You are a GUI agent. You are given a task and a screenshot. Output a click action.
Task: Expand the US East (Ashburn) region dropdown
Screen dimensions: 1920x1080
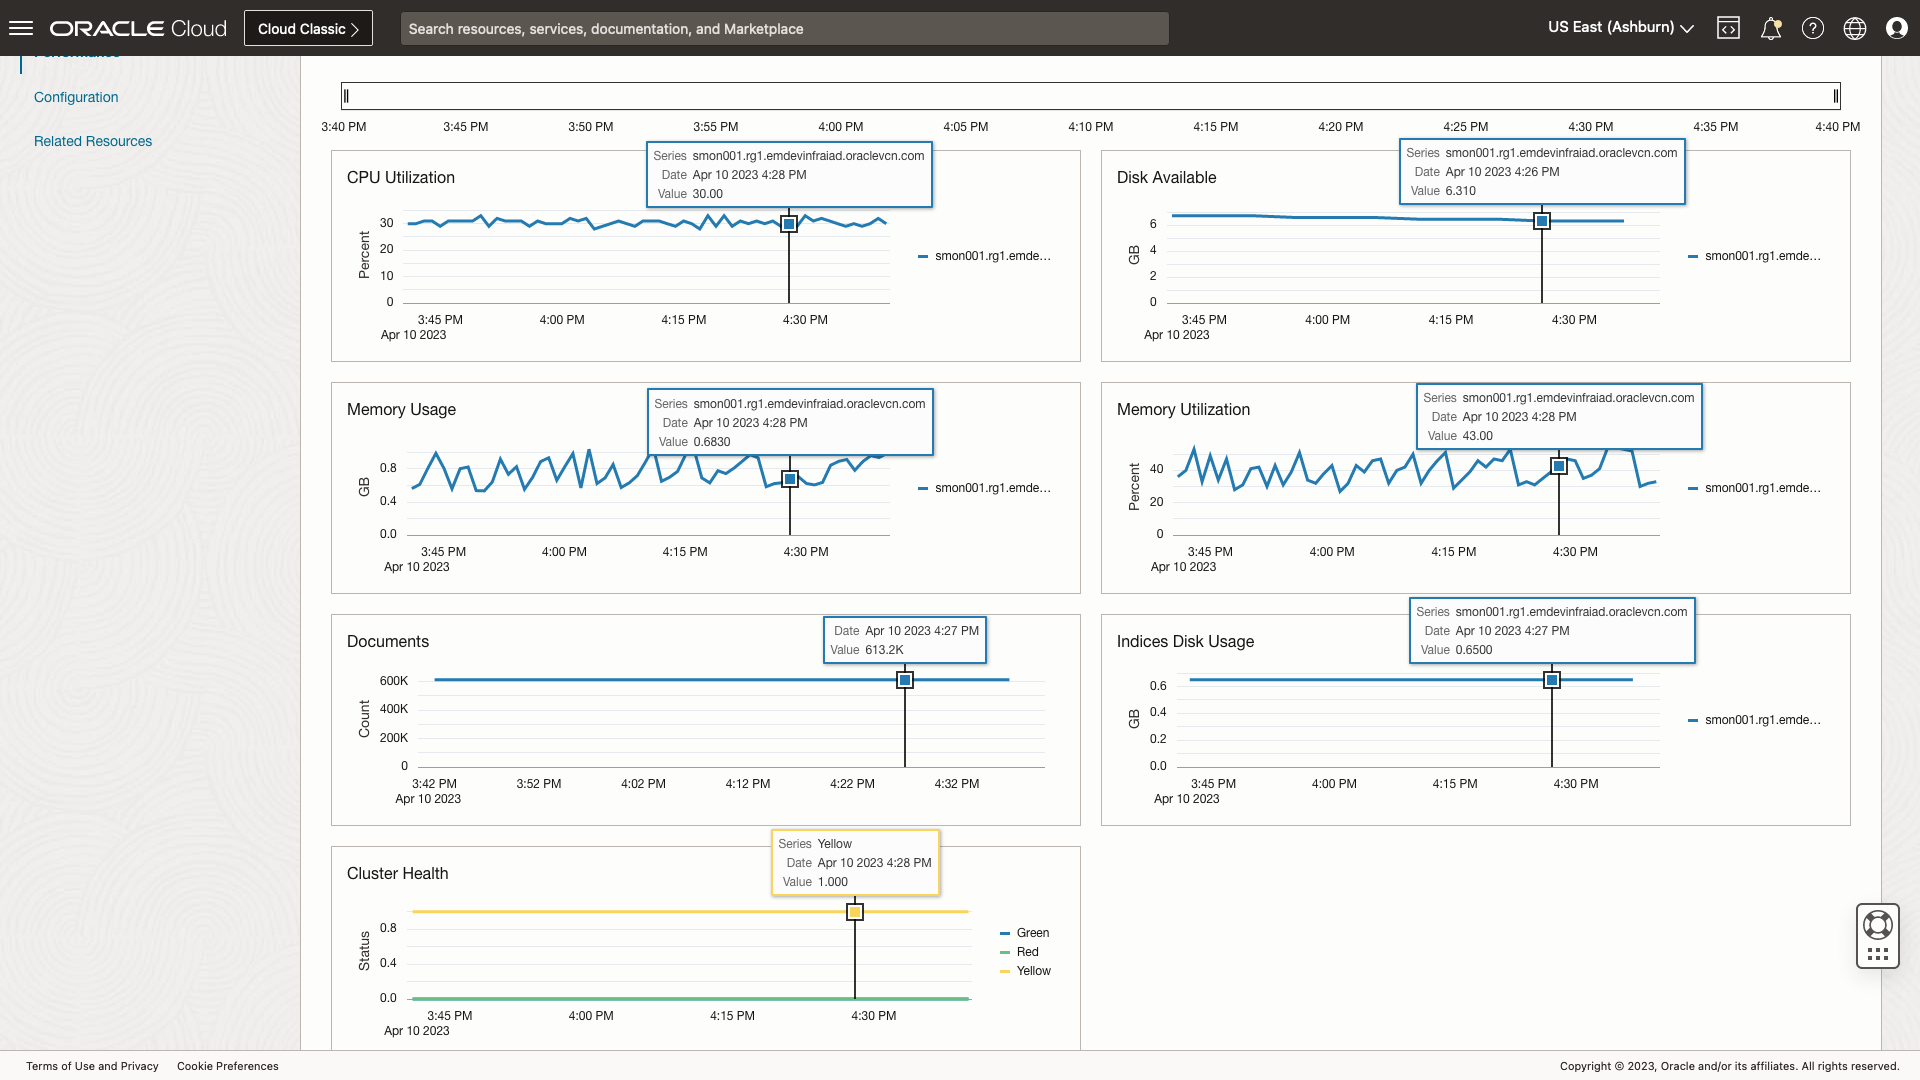click(1620, 28)
